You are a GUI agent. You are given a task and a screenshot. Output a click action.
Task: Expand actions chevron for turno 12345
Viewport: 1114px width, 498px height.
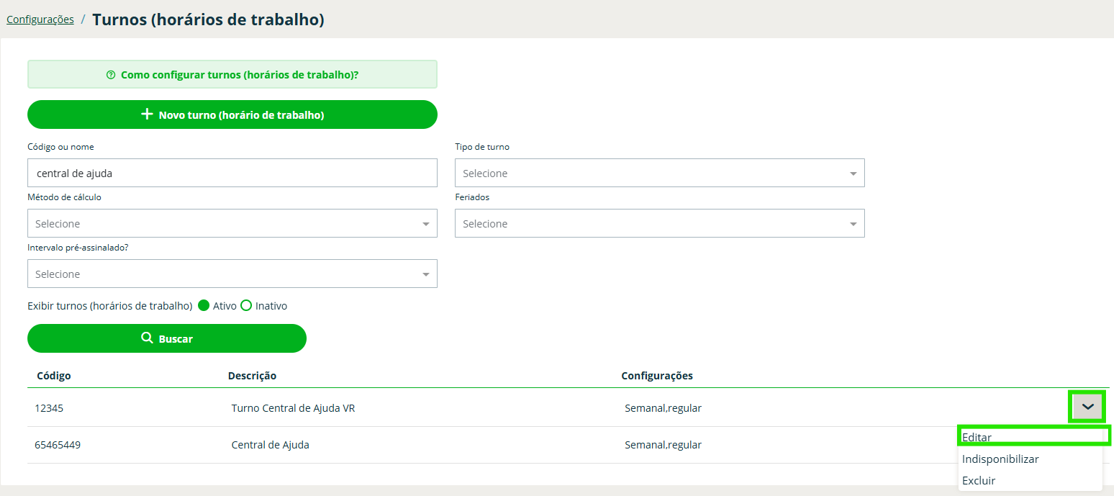[1087, 407]
